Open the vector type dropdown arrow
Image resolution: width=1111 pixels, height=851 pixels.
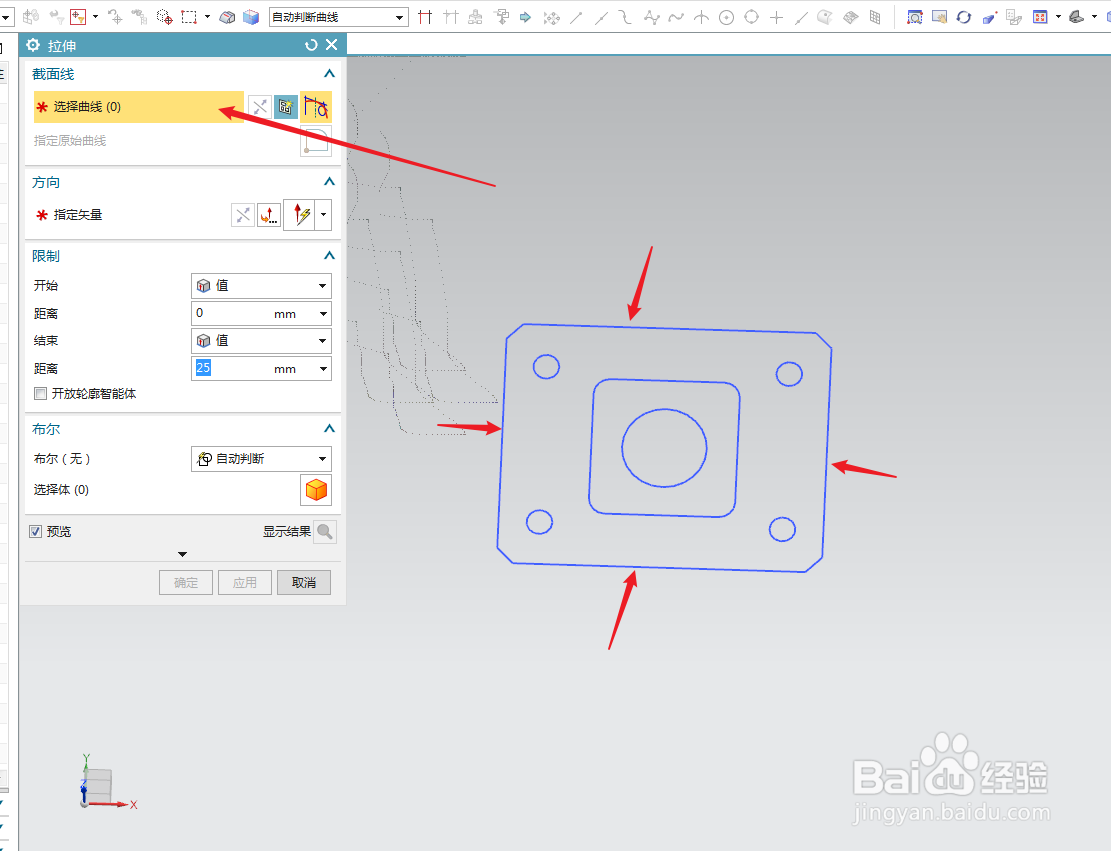(x=324, y=215)
